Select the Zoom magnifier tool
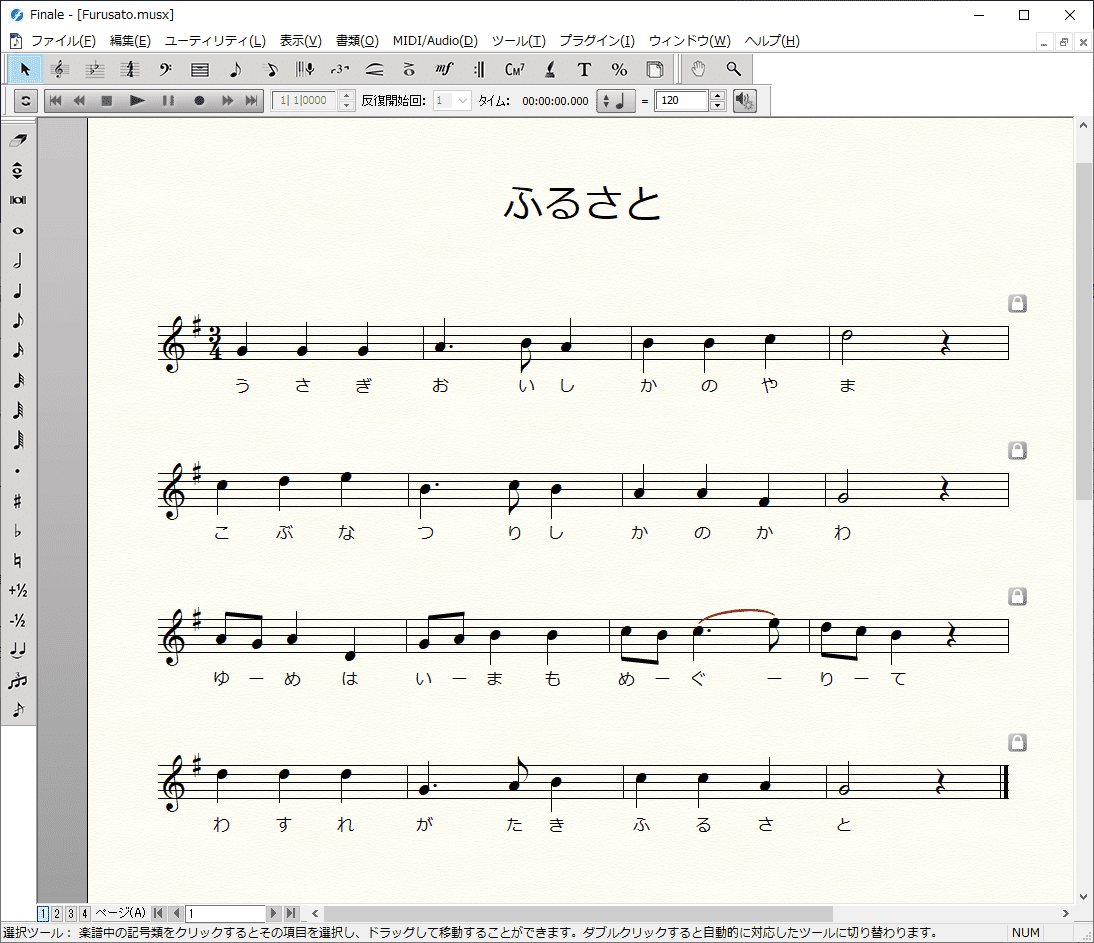1094x943 pixels. click(x=733, y=69)
